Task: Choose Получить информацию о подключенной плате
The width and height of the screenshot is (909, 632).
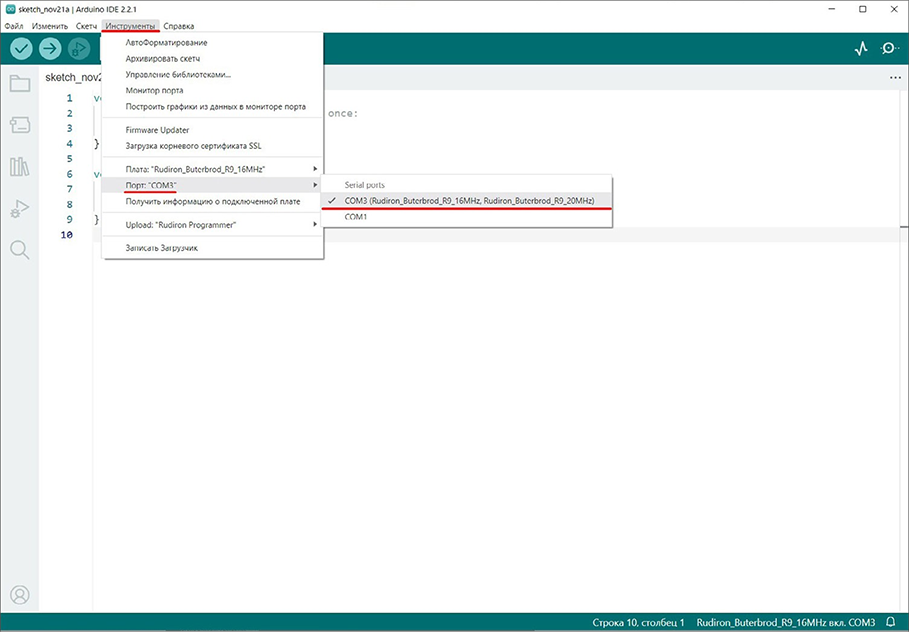Action: pos(212,201)
